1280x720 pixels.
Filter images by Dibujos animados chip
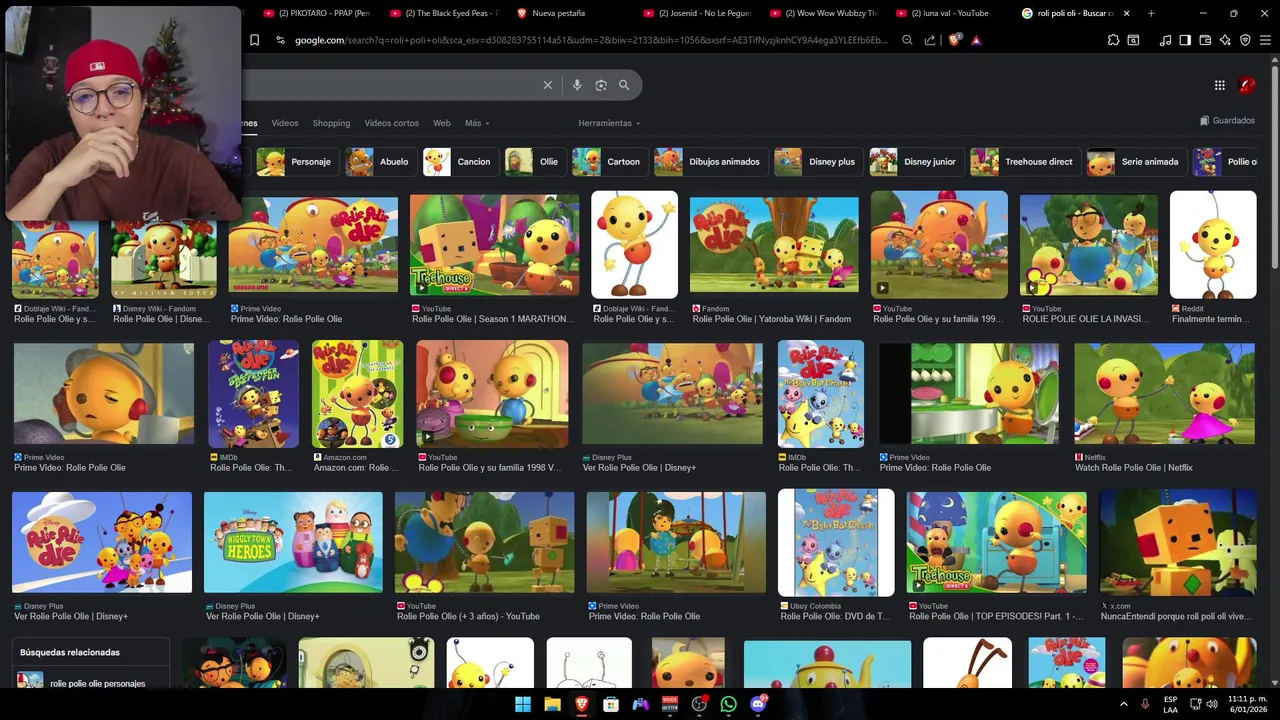tap(711, 162)
